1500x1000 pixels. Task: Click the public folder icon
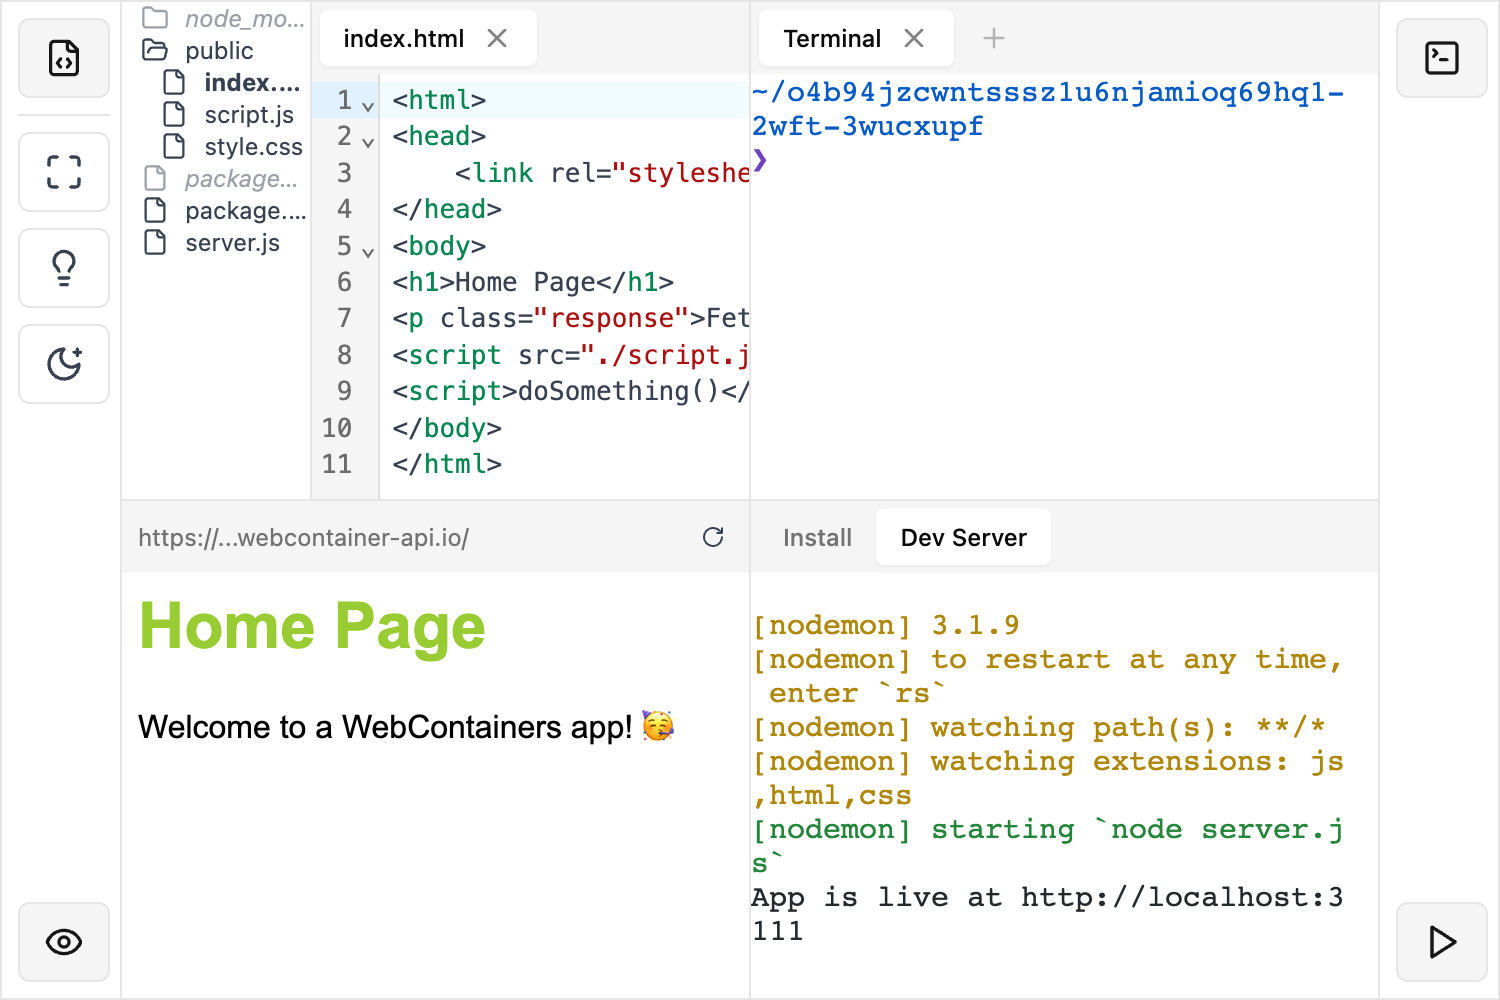[x=155, y=50]
